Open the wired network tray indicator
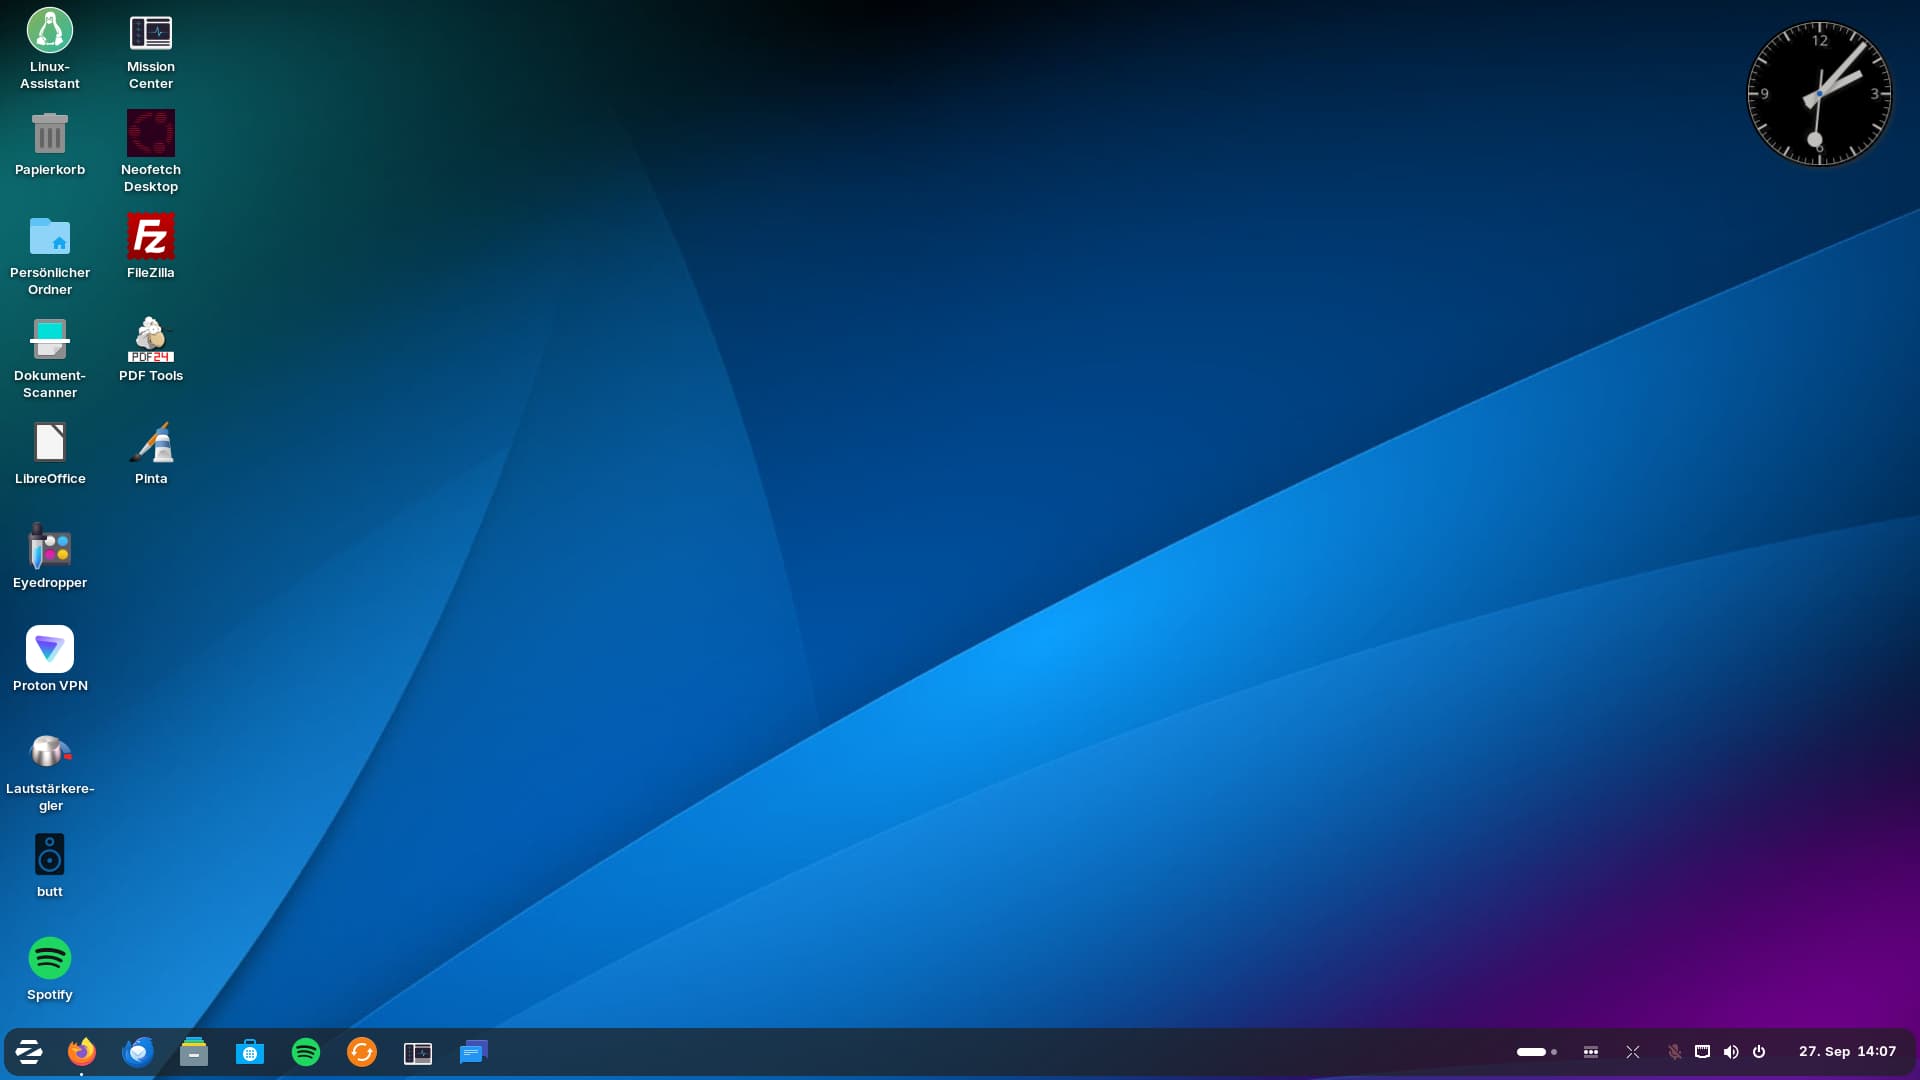The image size is (1920, 1080). (1702, 1052)
